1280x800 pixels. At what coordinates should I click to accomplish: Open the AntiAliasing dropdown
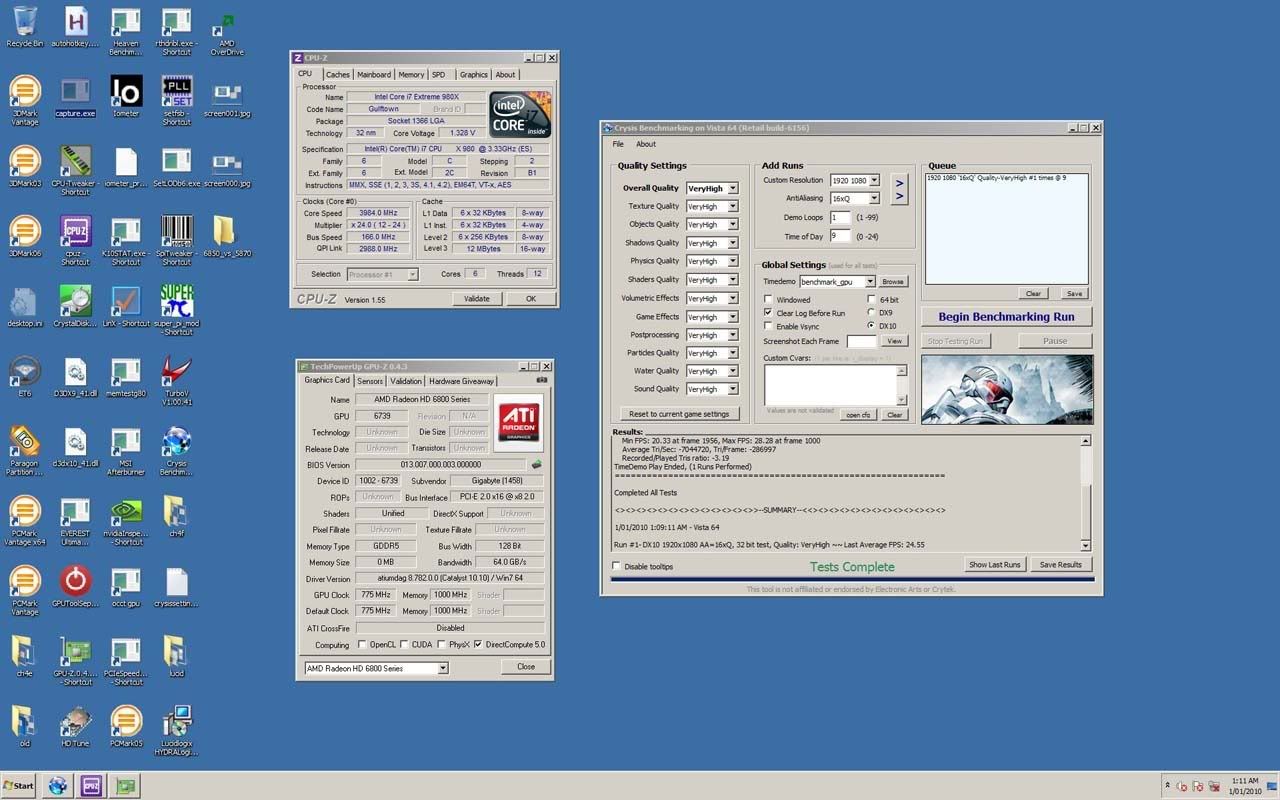[x=874, y=199]
